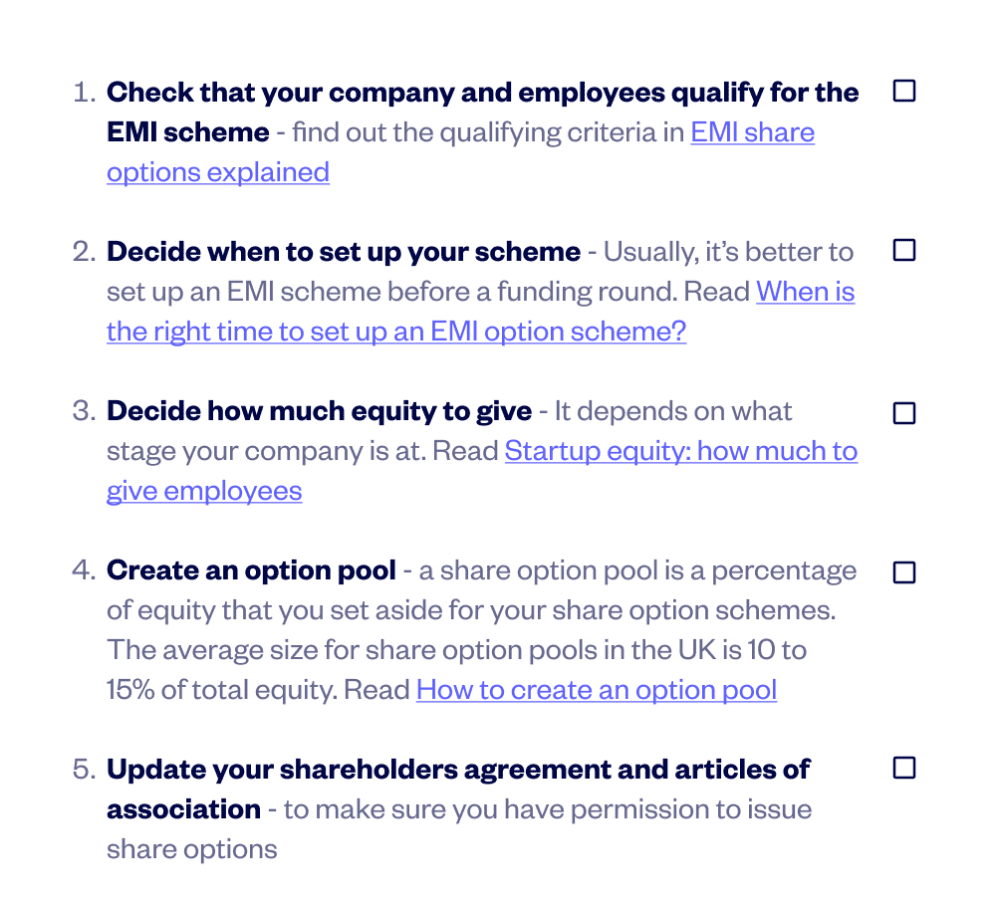Viewport: 1000px width, 904px height.
Task: Check the box for 'Decide how much equity to give'
Action: [x=904, y=411]
